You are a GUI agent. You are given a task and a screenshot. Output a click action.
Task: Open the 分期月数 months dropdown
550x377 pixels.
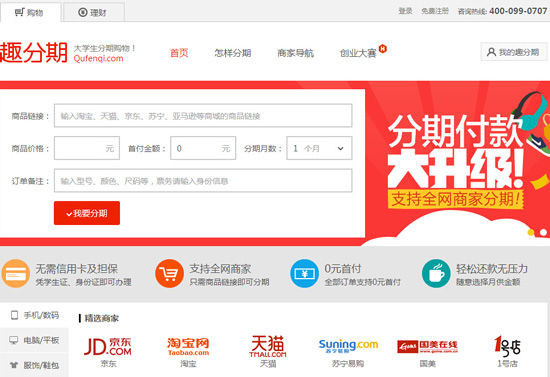(x=319, y=148)
